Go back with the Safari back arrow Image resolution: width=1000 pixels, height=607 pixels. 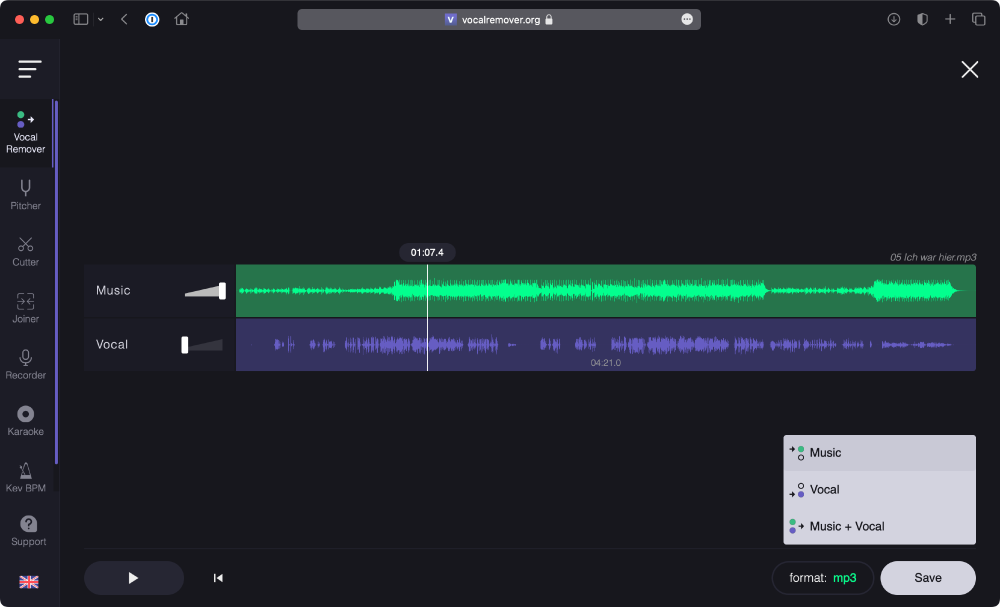click(124, 19)
